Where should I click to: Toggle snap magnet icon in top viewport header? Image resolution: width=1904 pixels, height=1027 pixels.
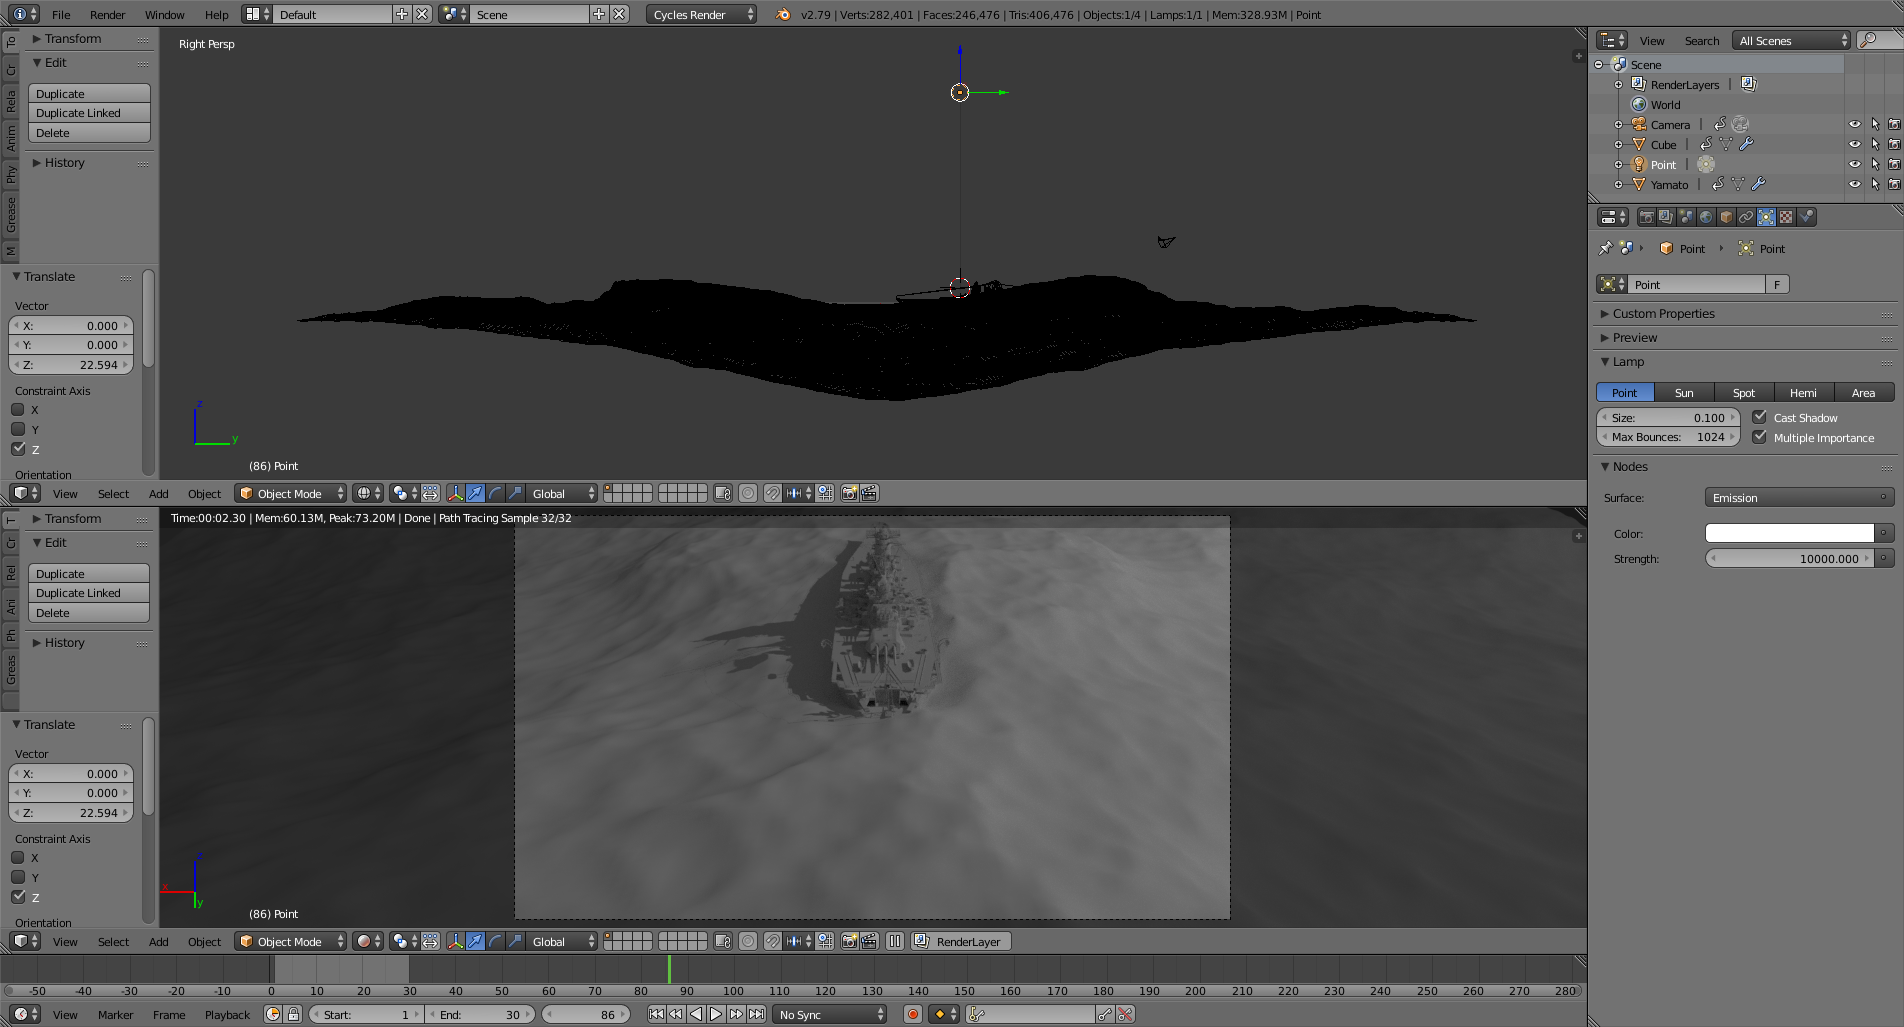[772, 493]
